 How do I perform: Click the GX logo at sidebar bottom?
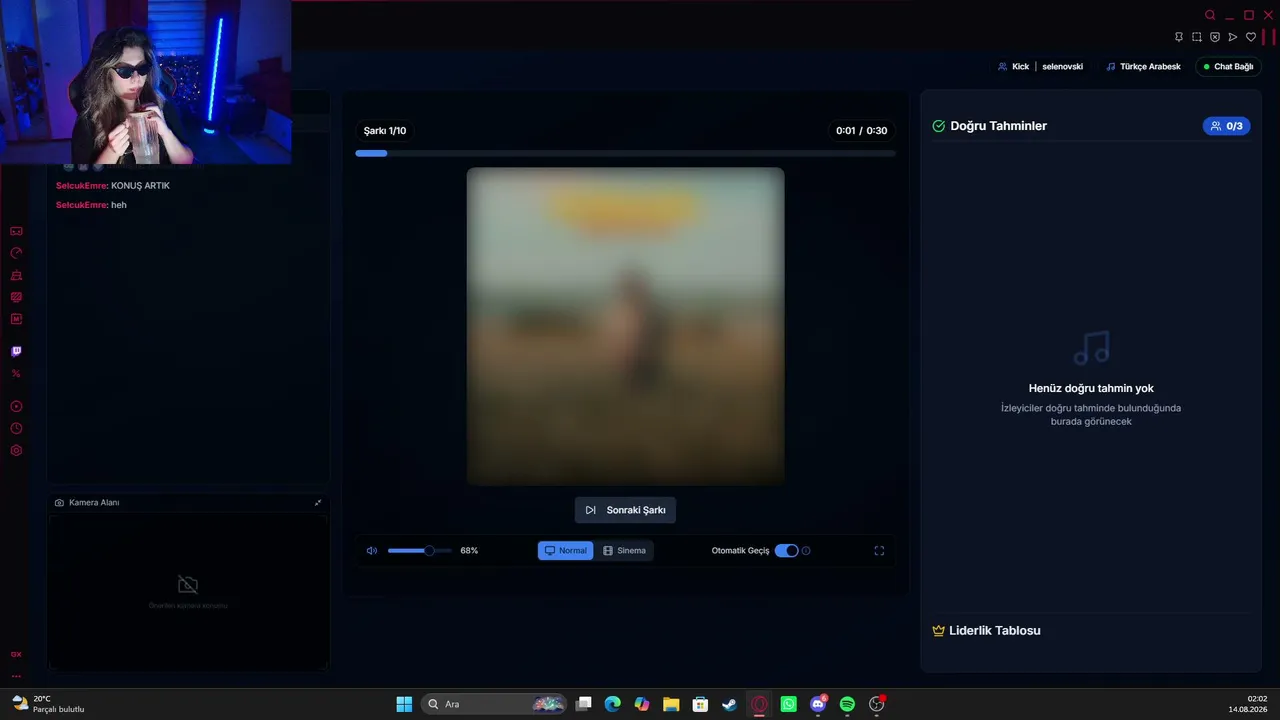pyautogui.click(x=16, y=654)
